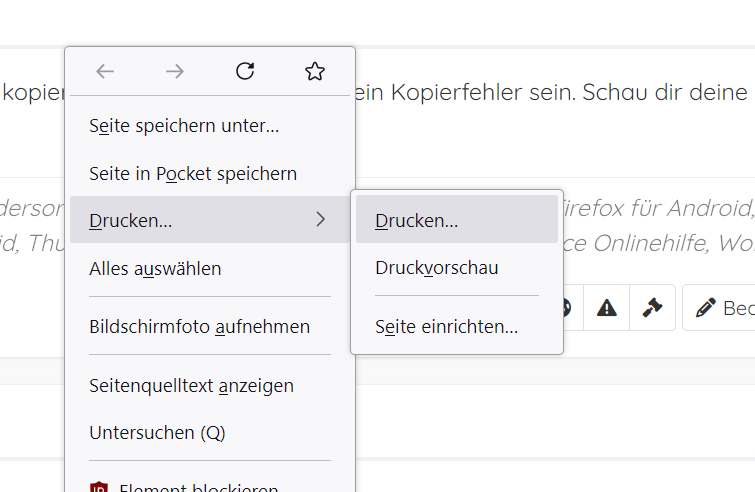Choose "Bildschirmfoto aufnehmen"
The image size is (755, 492).
[199, 327]
